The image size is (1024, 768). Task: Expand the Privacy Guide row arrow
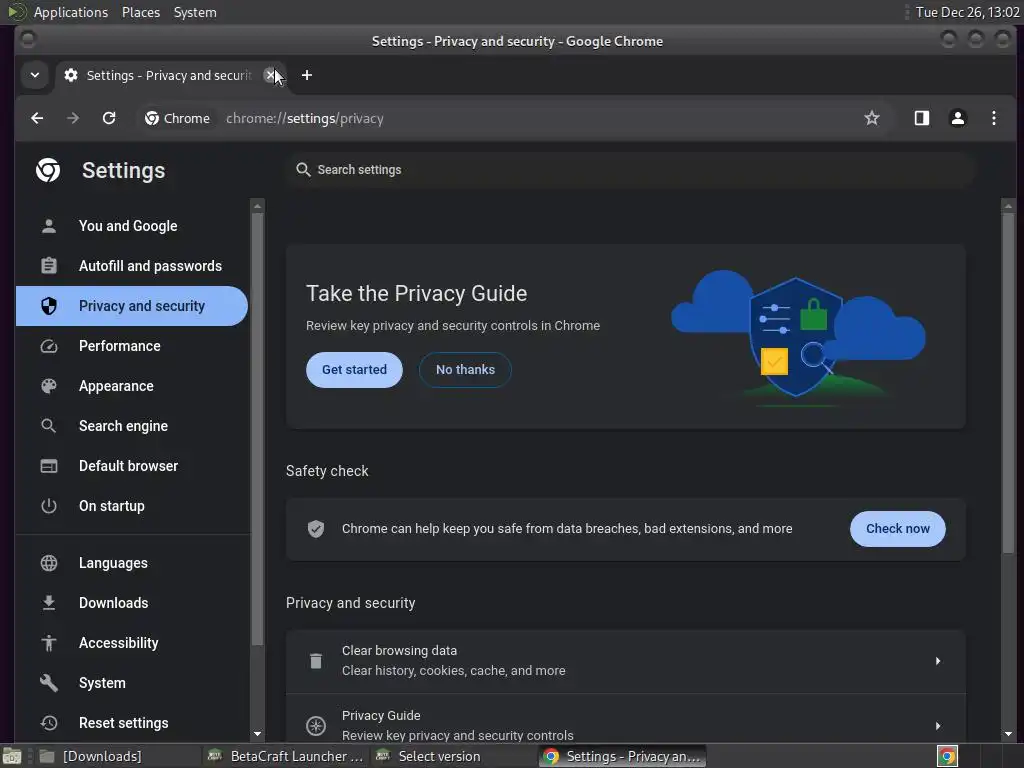pos(938,726)
